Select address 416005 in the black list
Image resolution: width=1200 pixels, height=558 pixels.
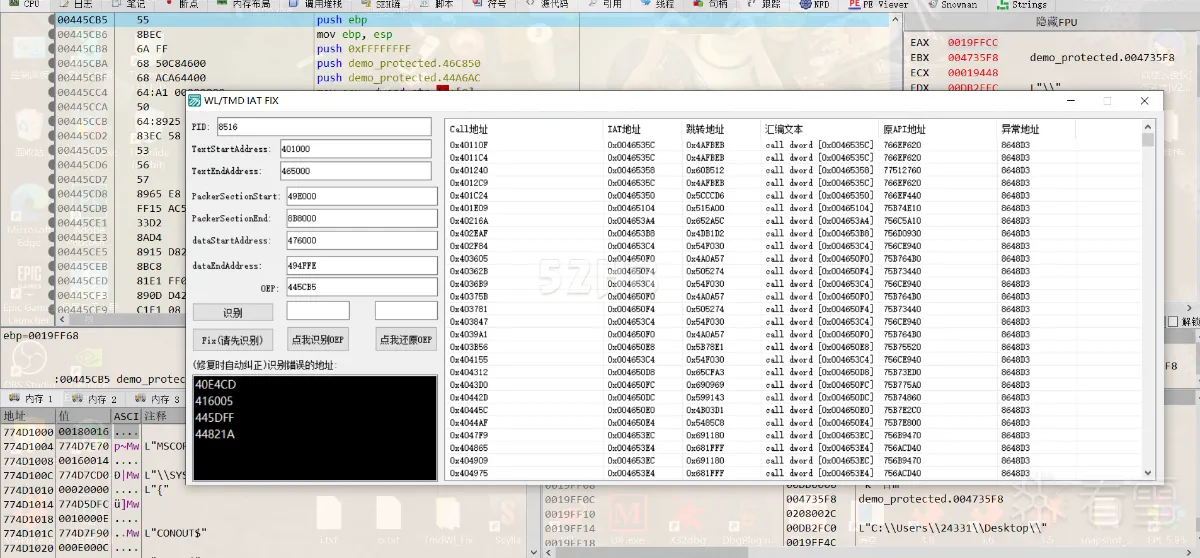pos(216,400)
